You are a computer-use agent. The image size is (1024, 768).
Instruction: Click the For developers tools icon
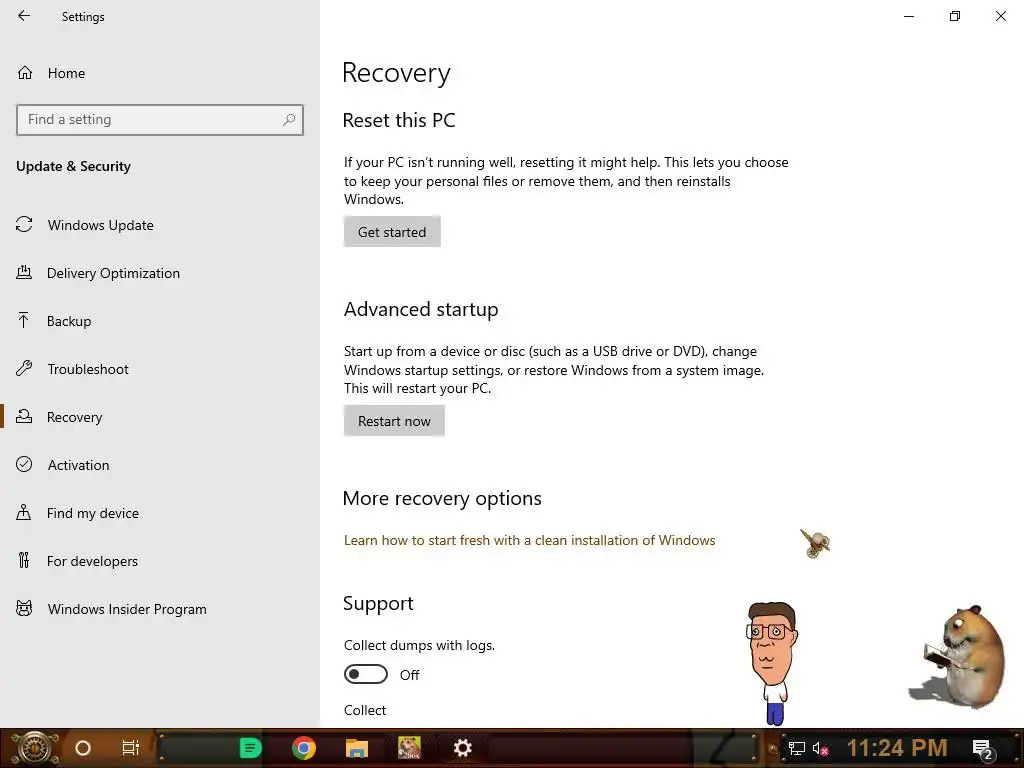coord(24,560)
